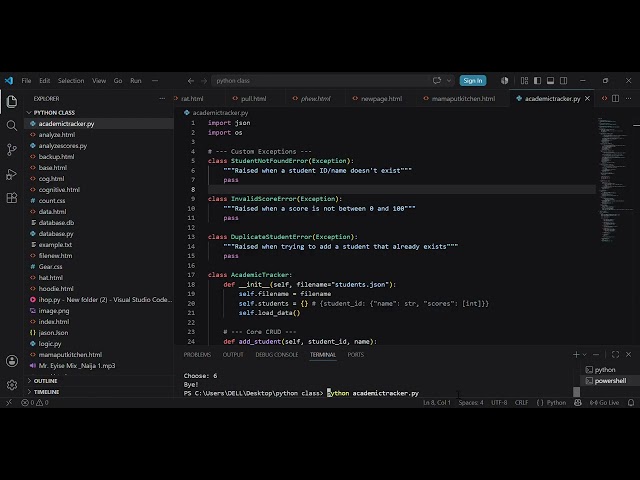Toggle the secondary side bar

pyautogui.click(x=564, y=80)
